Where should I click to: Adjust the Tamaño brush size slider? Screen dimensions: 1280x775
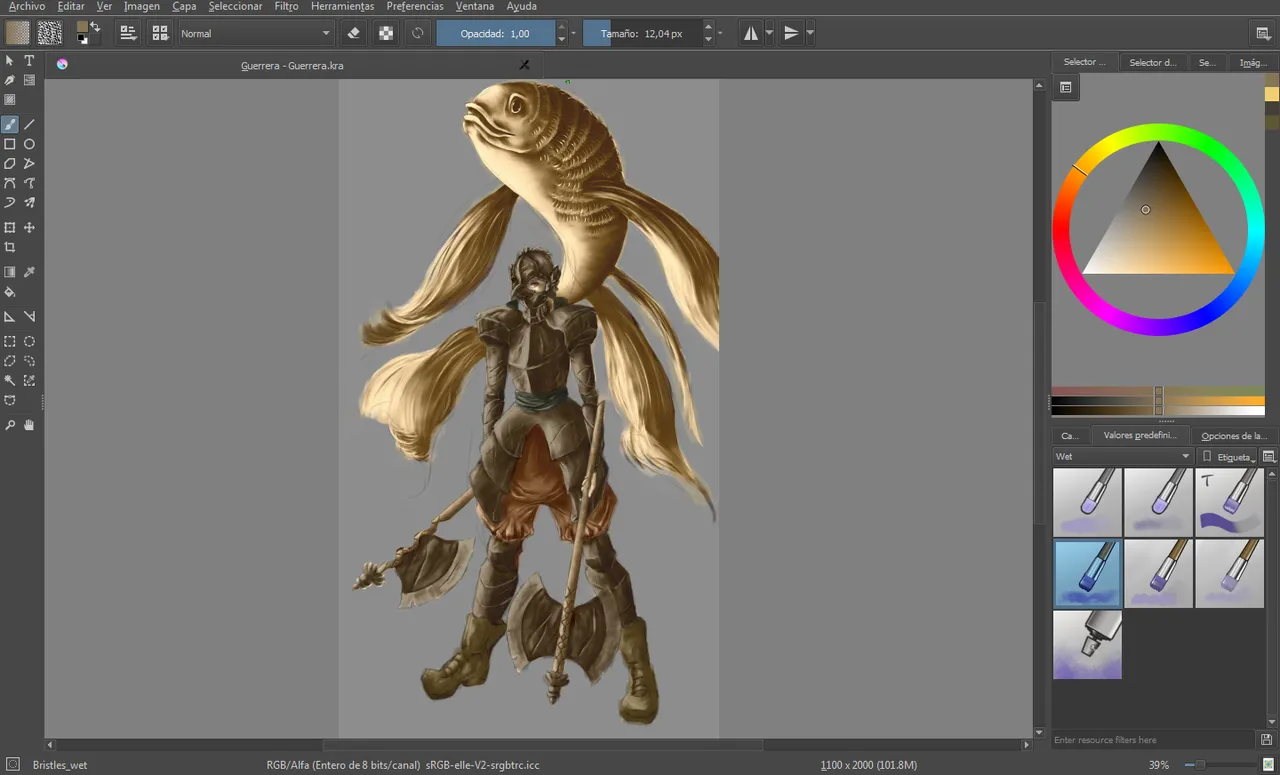pyautogui.click(x=642, y=33)
